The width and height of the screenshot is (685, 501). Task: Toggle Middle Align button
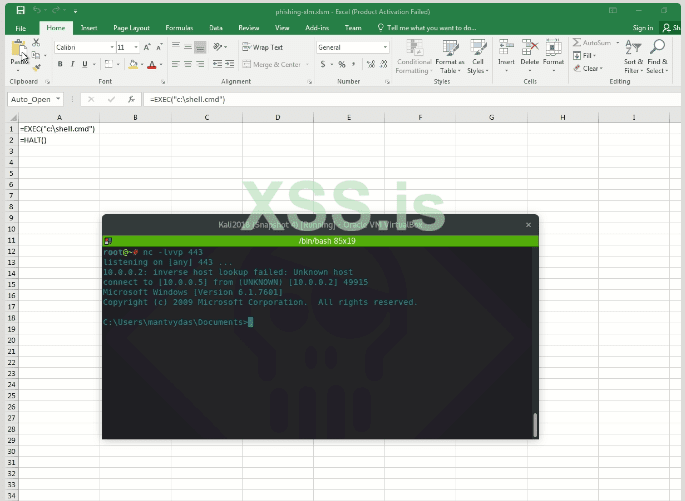pos(188,46)
